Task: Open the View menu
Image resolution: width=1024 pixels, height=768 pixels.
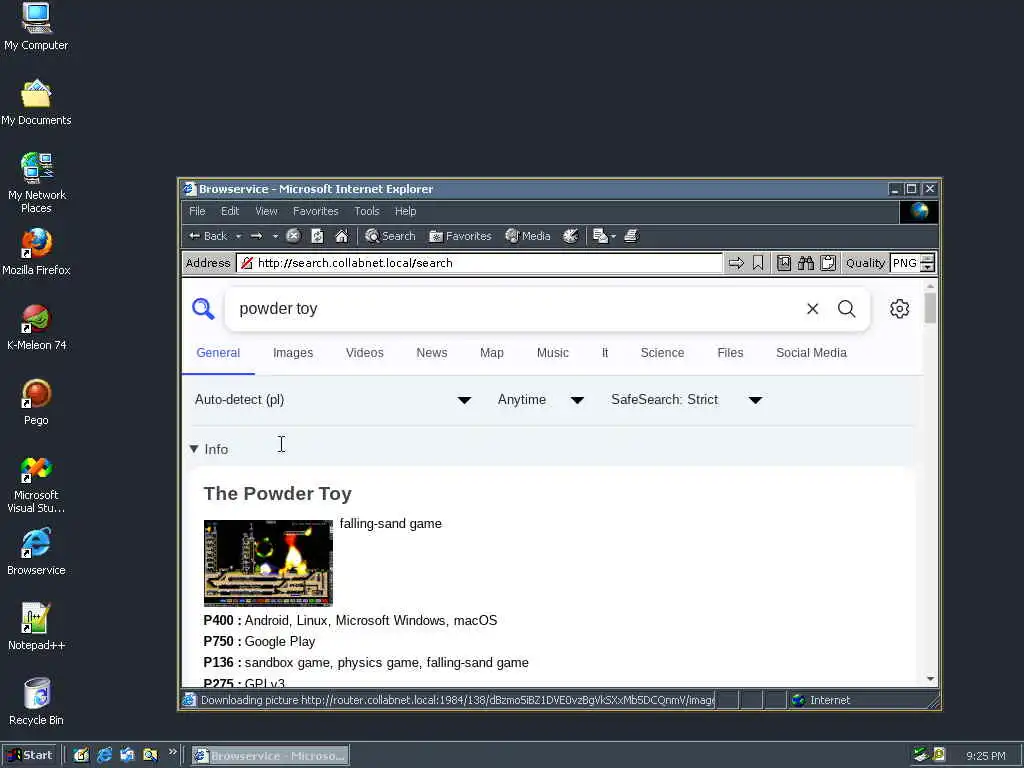Action: tap(266, 211)
